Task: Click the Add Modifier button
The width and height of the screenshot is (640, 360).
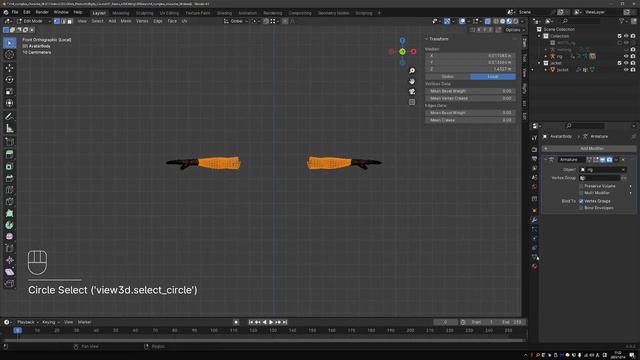Action: pos(589,148)
